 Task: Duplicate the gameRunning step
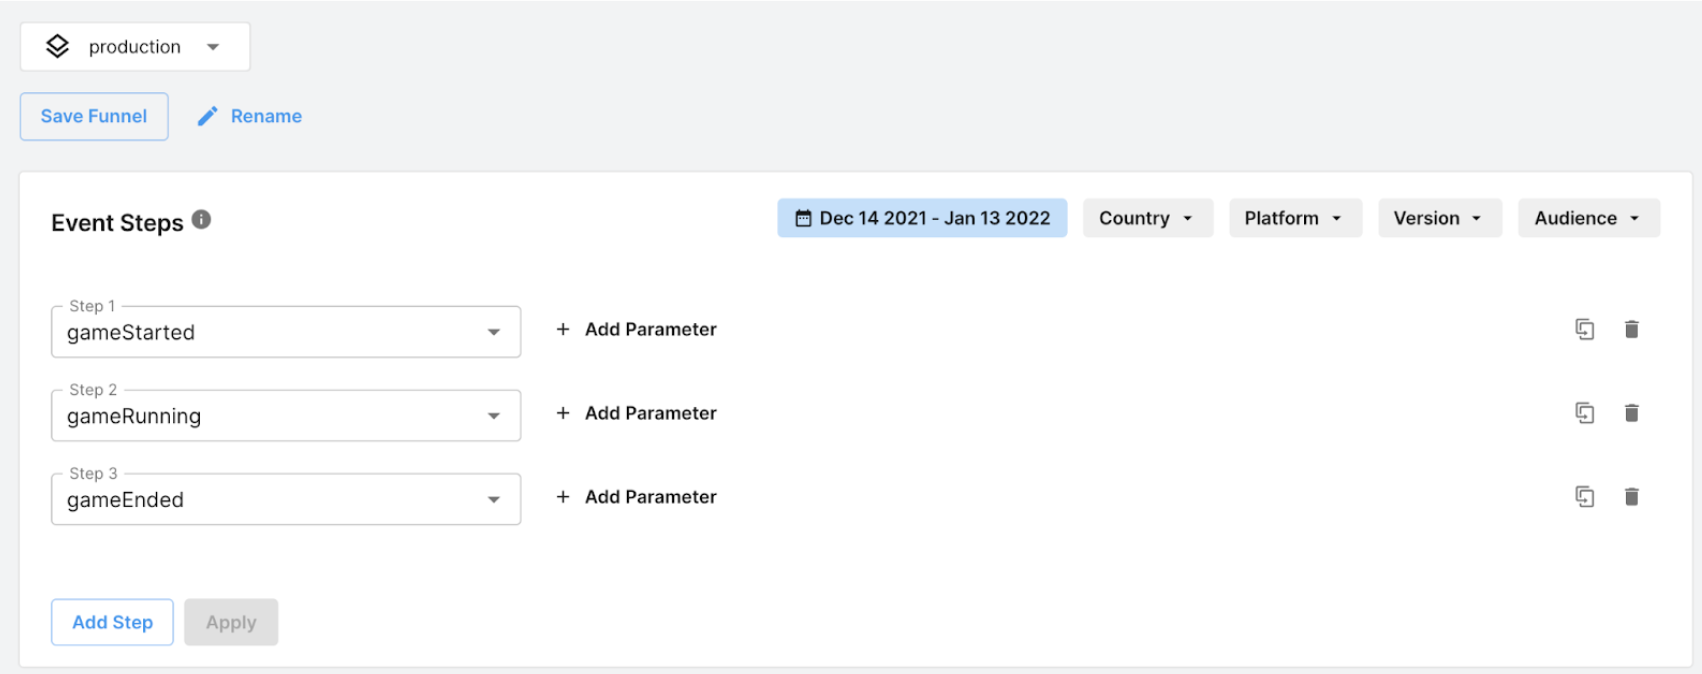coord(1584,413)
